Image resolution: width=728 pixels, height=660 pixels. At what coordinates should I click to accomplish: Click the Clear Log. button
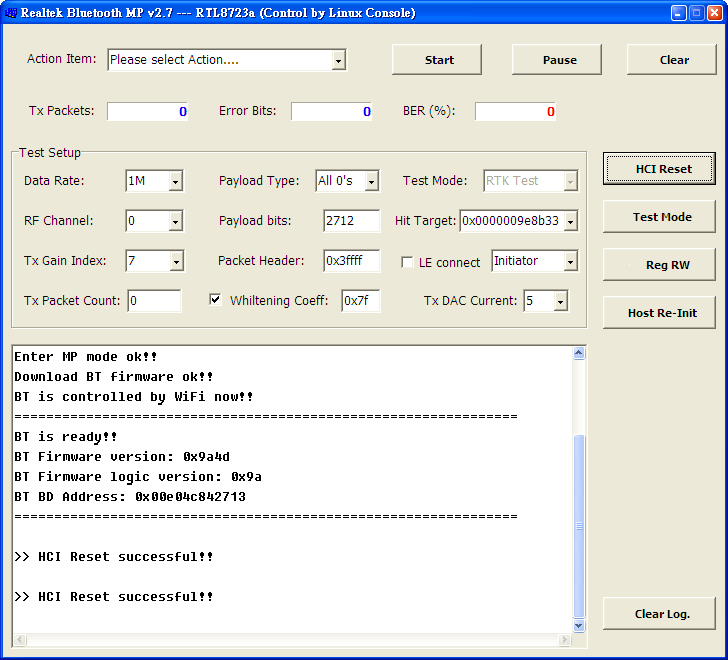tap(659, 614)
